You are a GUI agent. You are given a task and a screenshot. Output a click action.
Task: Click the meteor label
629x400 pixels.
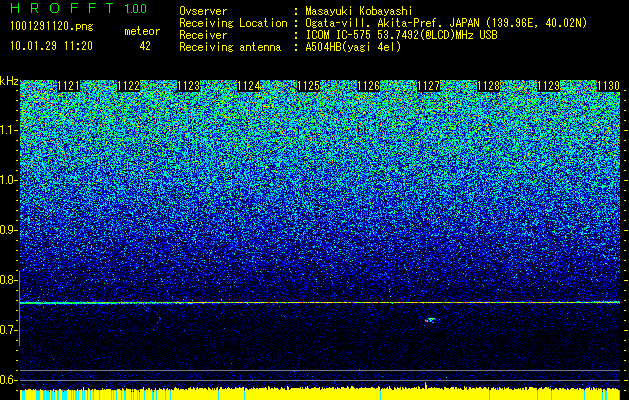click(x=142, y=31)
